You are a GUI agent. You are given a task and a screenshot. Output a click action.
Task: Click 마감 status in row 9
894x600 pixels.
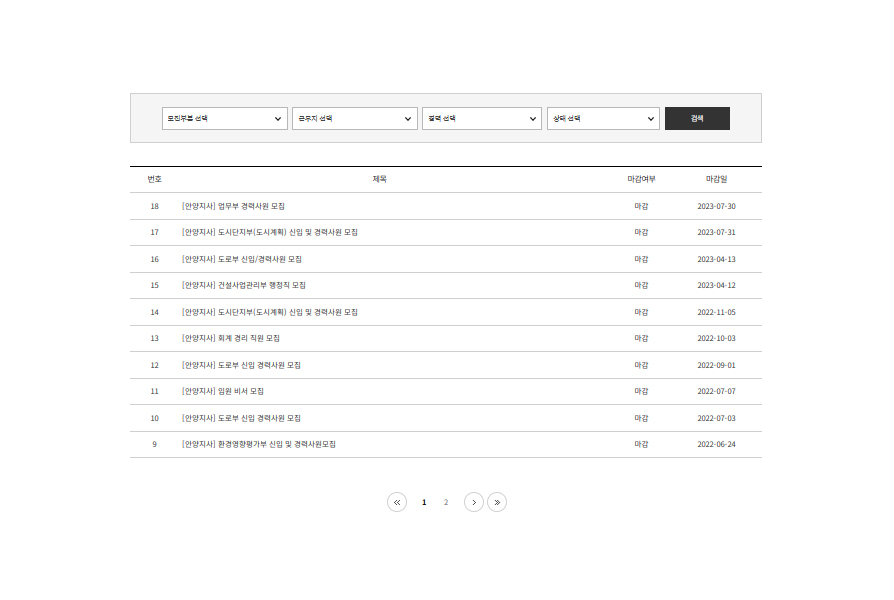tap(641, 444)
